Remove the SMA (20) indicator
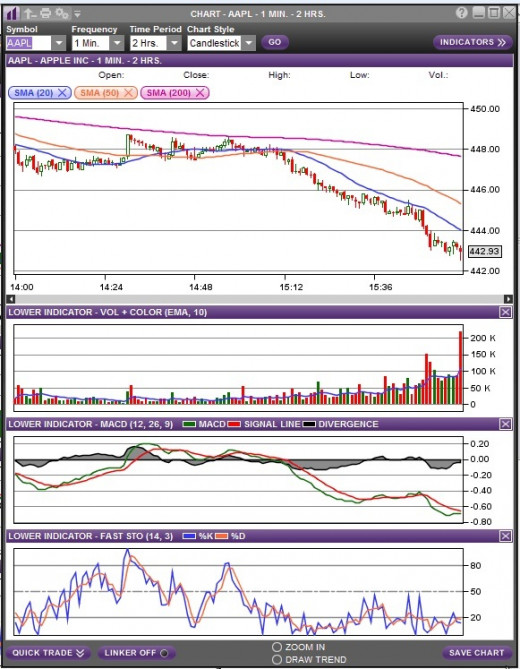The height and width of the screenshot is (669, 520). [62, 93]
